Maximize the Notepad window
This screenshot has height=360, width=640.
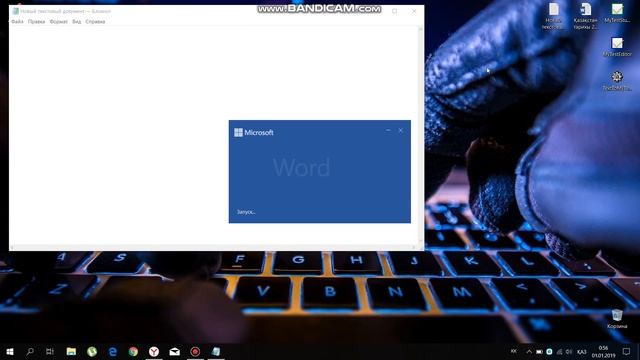click(x=395, y=11)
